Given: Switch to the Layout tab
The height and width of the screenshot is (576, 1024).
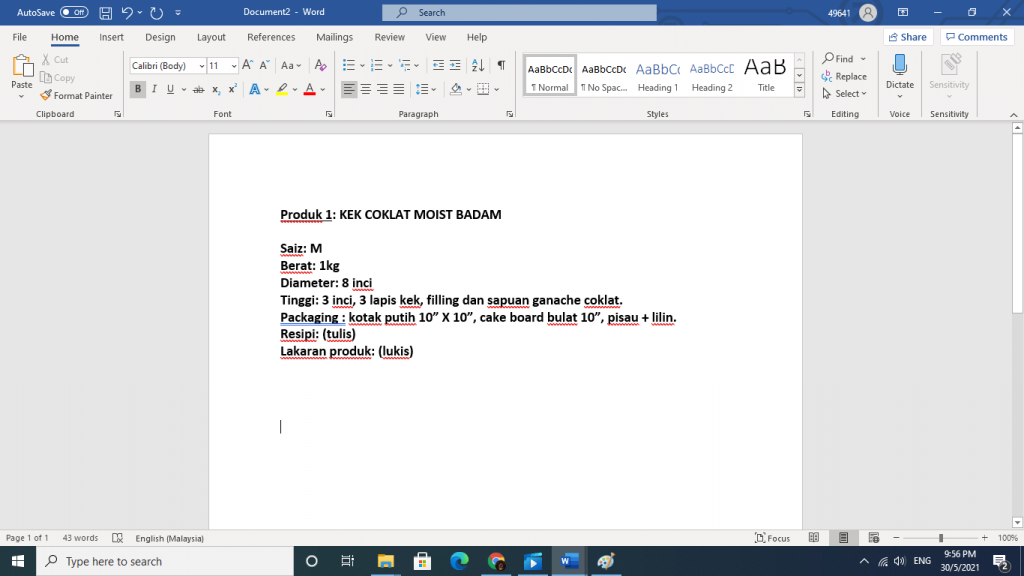Looking at the screenshot, I should click(211, 37).
